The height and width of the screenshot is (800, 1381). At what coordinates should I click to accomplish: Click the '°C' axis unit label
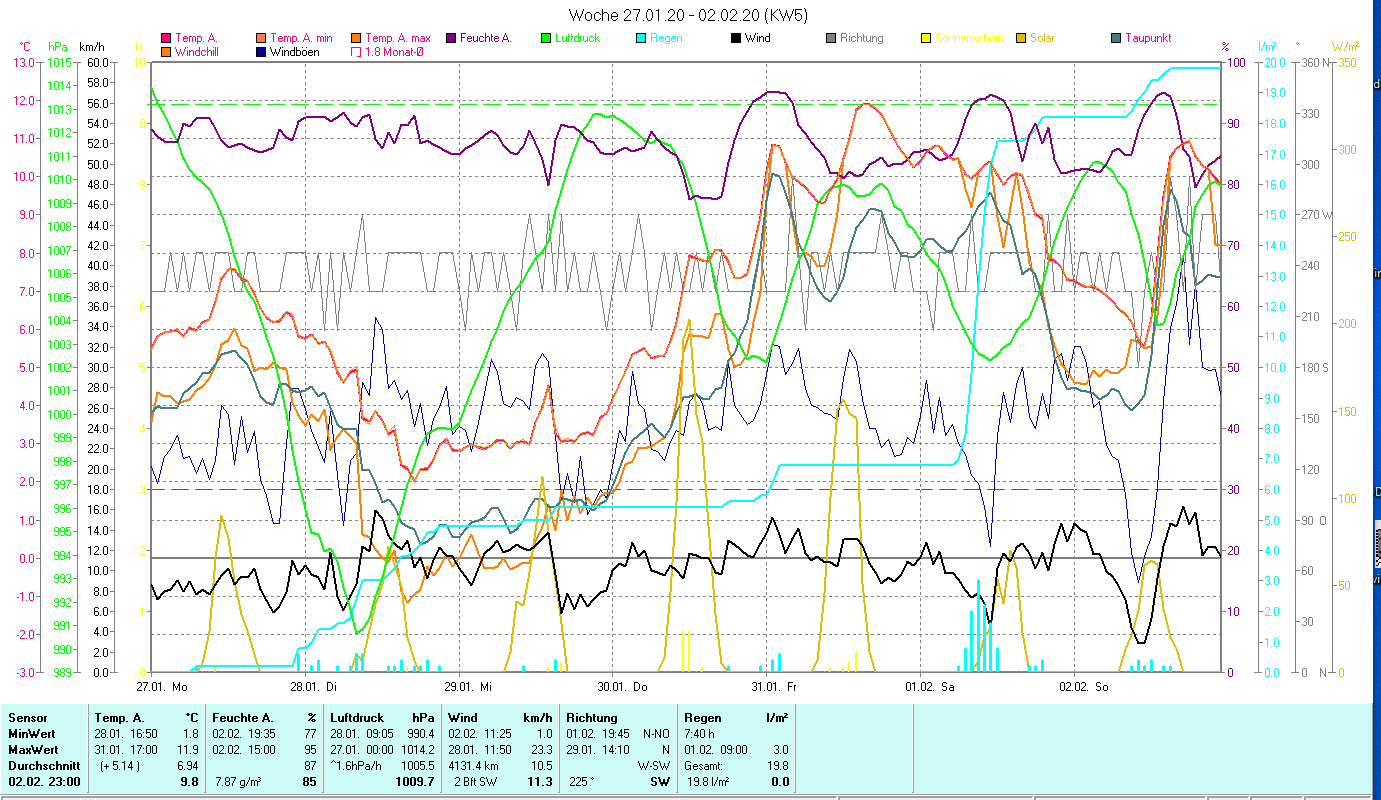pos(26,46)
